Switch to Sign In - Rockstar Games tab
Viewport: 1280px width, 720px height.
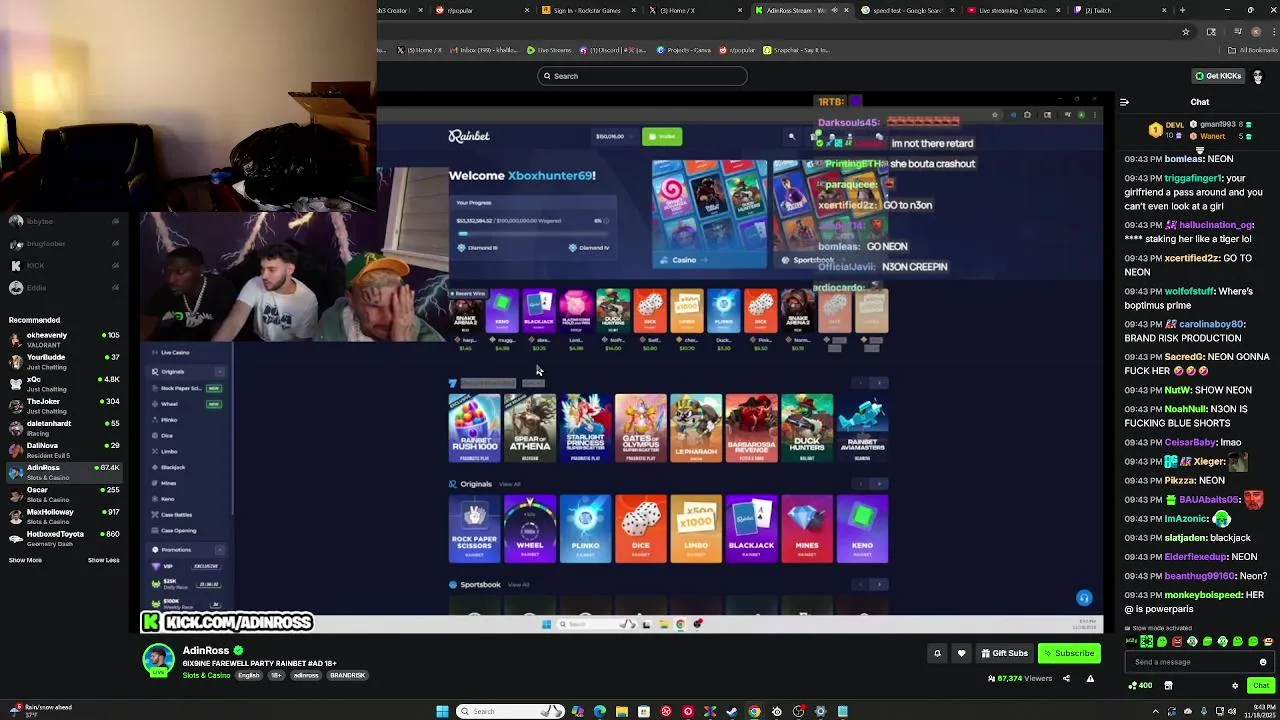(589, 10)
